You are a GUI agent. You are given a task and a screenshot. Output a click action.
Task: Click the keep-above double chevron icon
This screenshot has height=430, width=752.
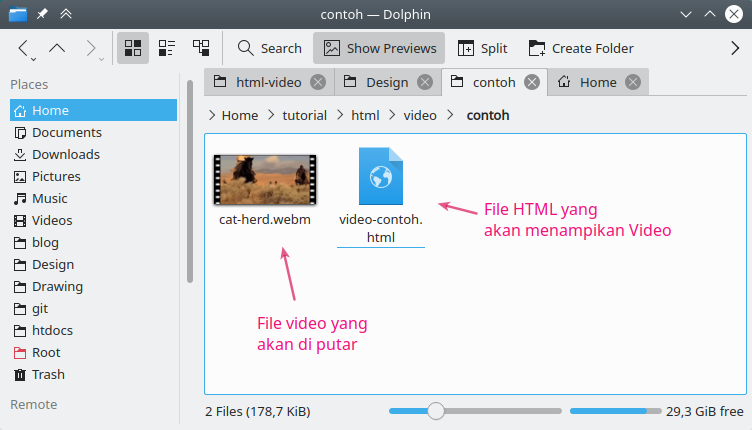pyautogui.click(x=66, y=14)
